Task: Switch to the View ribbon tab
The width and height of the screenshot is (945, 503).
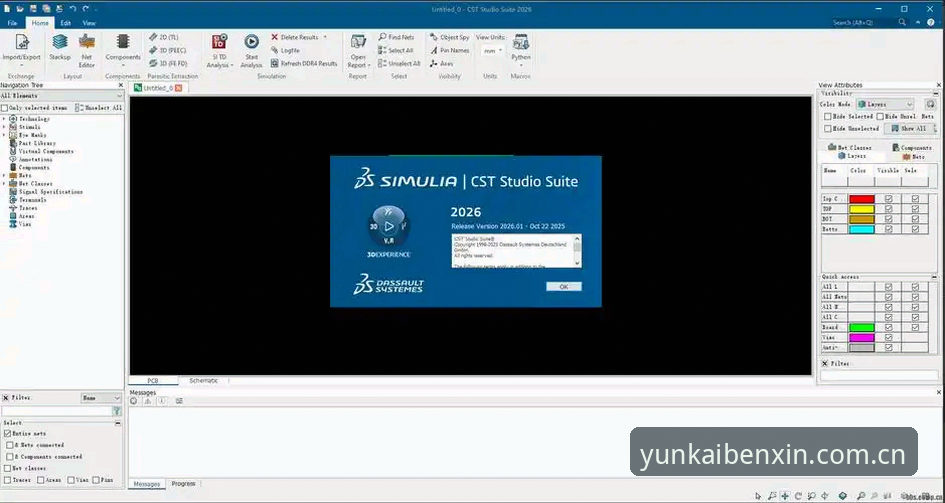Action: (89, 23)
